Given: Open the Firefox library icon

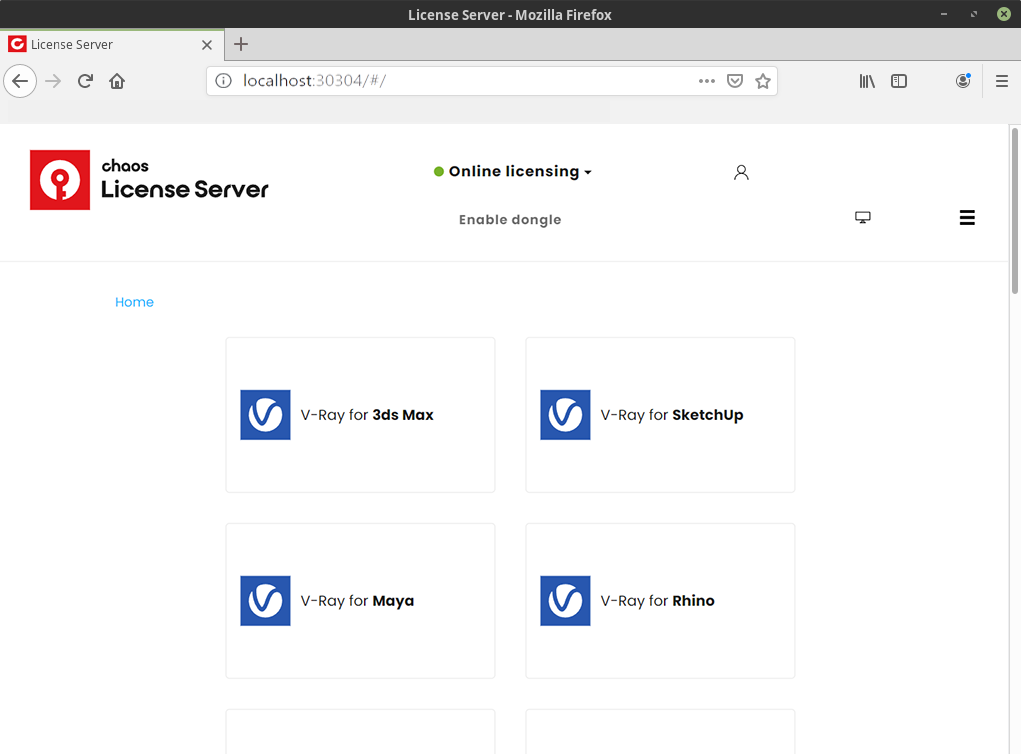Looking at the screenshot, I should pos(867,81).
